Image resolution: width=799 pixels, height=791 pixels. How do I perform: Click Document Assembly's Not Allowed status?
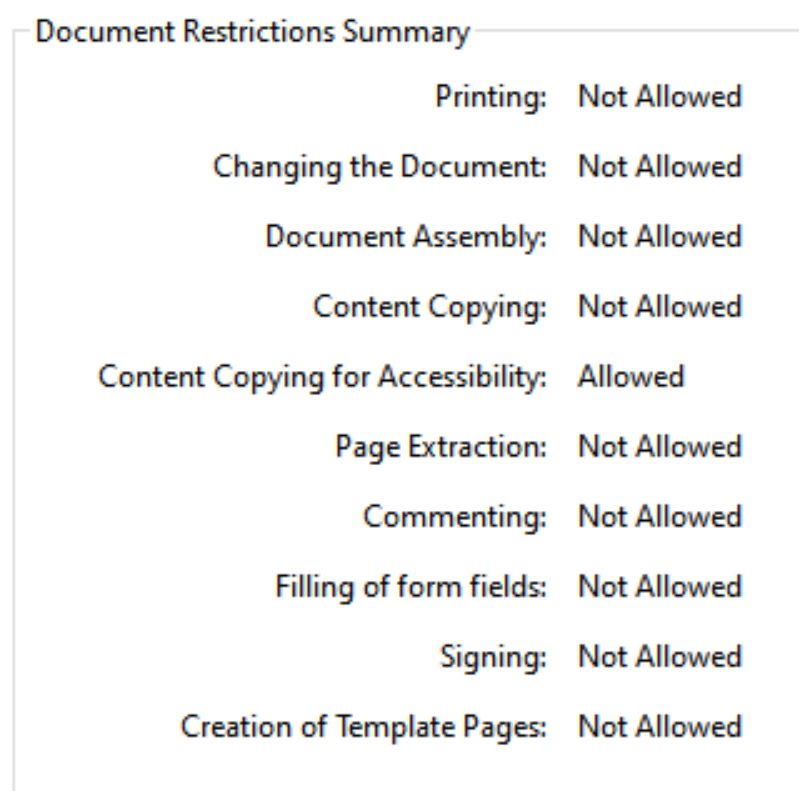[x=660, y=236]
